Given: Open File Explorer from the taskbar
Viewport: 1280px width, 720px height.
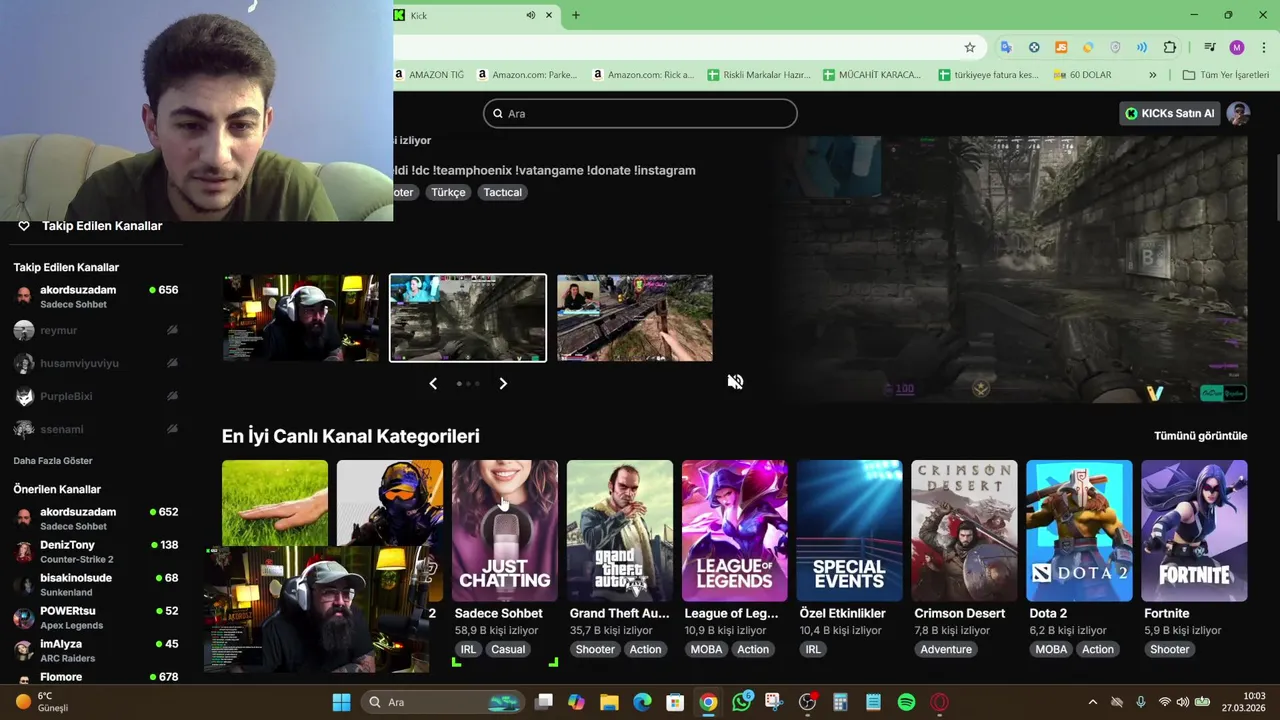Looking at the screenshot, I should [x=609, y=702].
